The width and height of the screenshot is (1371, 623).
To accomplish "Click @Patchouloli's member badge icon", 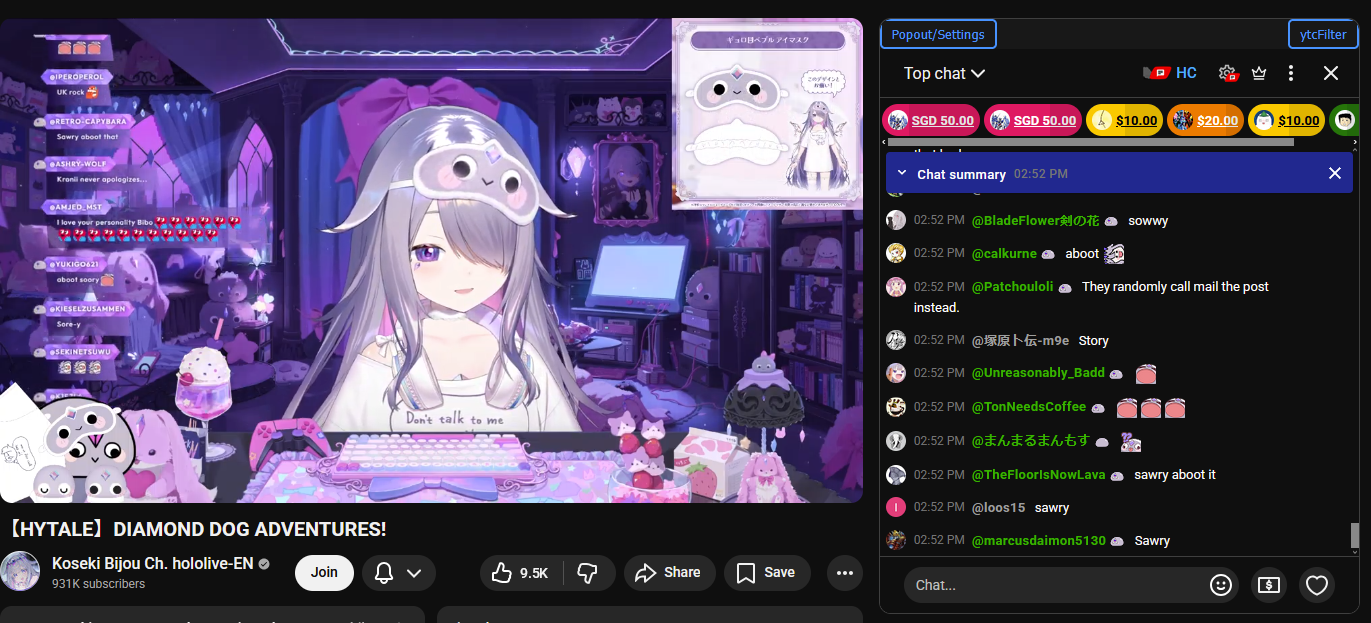I will click(x=1065, y=287).
